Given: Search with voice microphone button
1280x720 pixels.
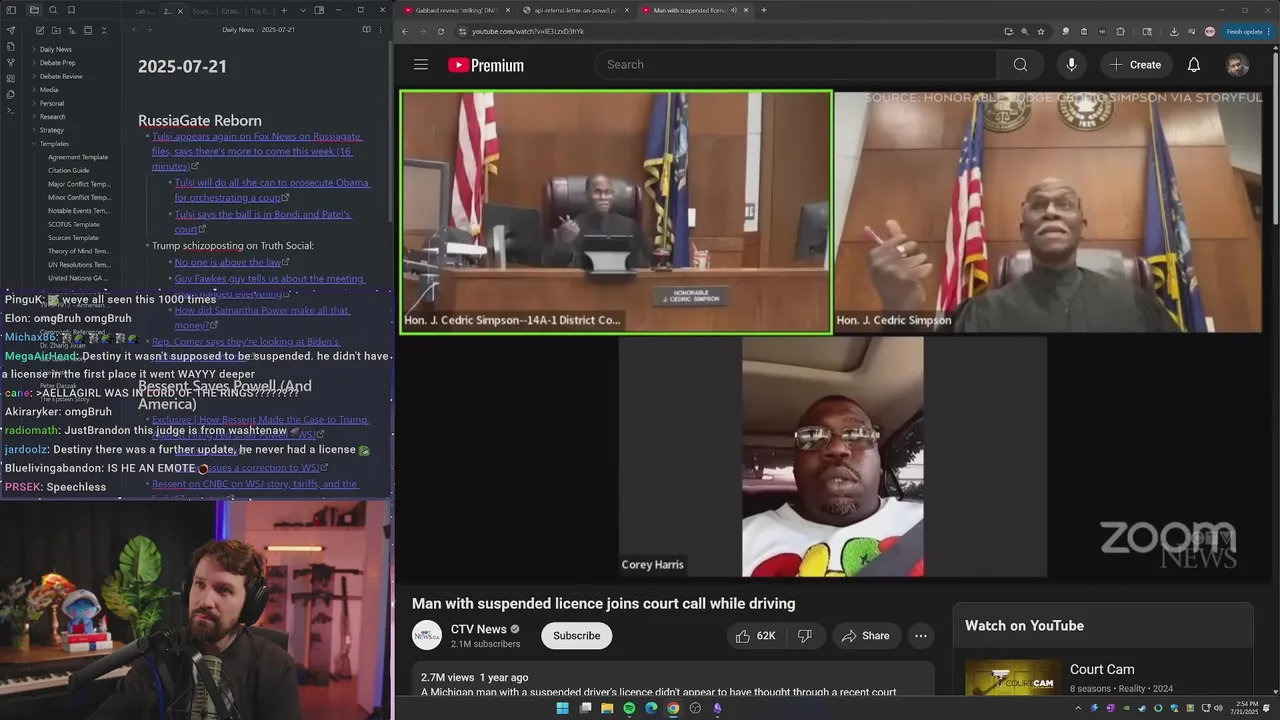Looking at the screenshot, I should [1071, 65].
